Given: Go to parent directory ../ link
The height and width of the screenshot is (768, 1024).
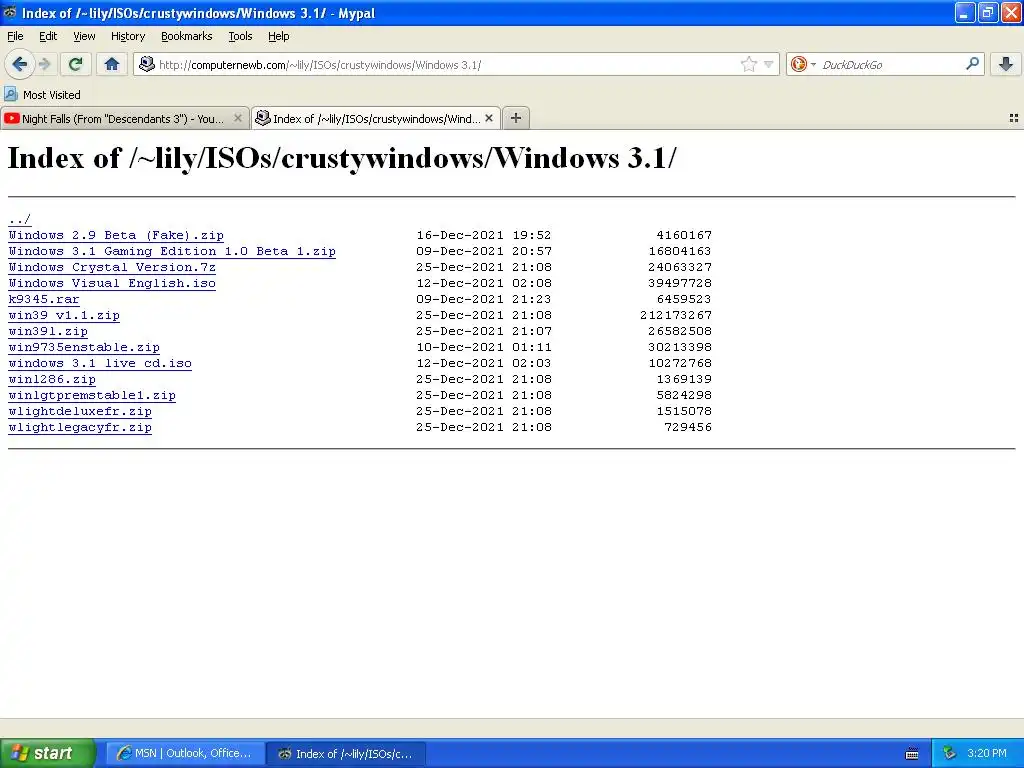Looking at the screenshot, I should 20,219.
